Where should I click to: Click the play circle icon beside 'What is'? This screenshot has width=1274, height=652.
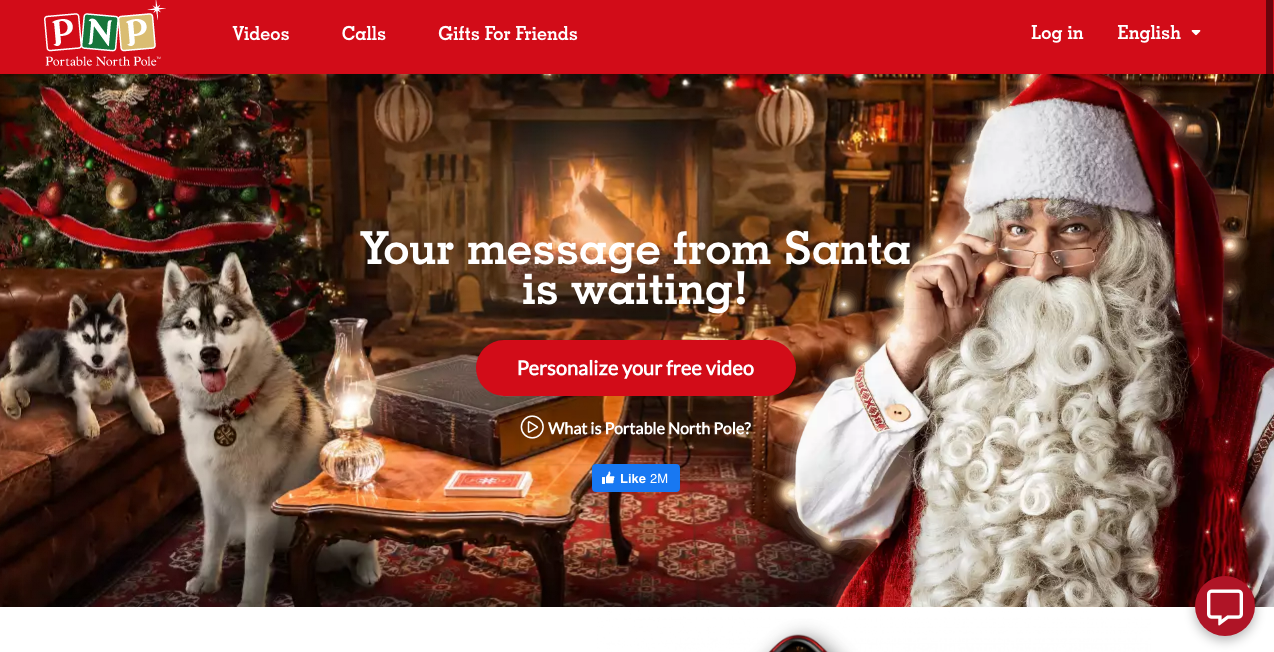coord(532,427)
